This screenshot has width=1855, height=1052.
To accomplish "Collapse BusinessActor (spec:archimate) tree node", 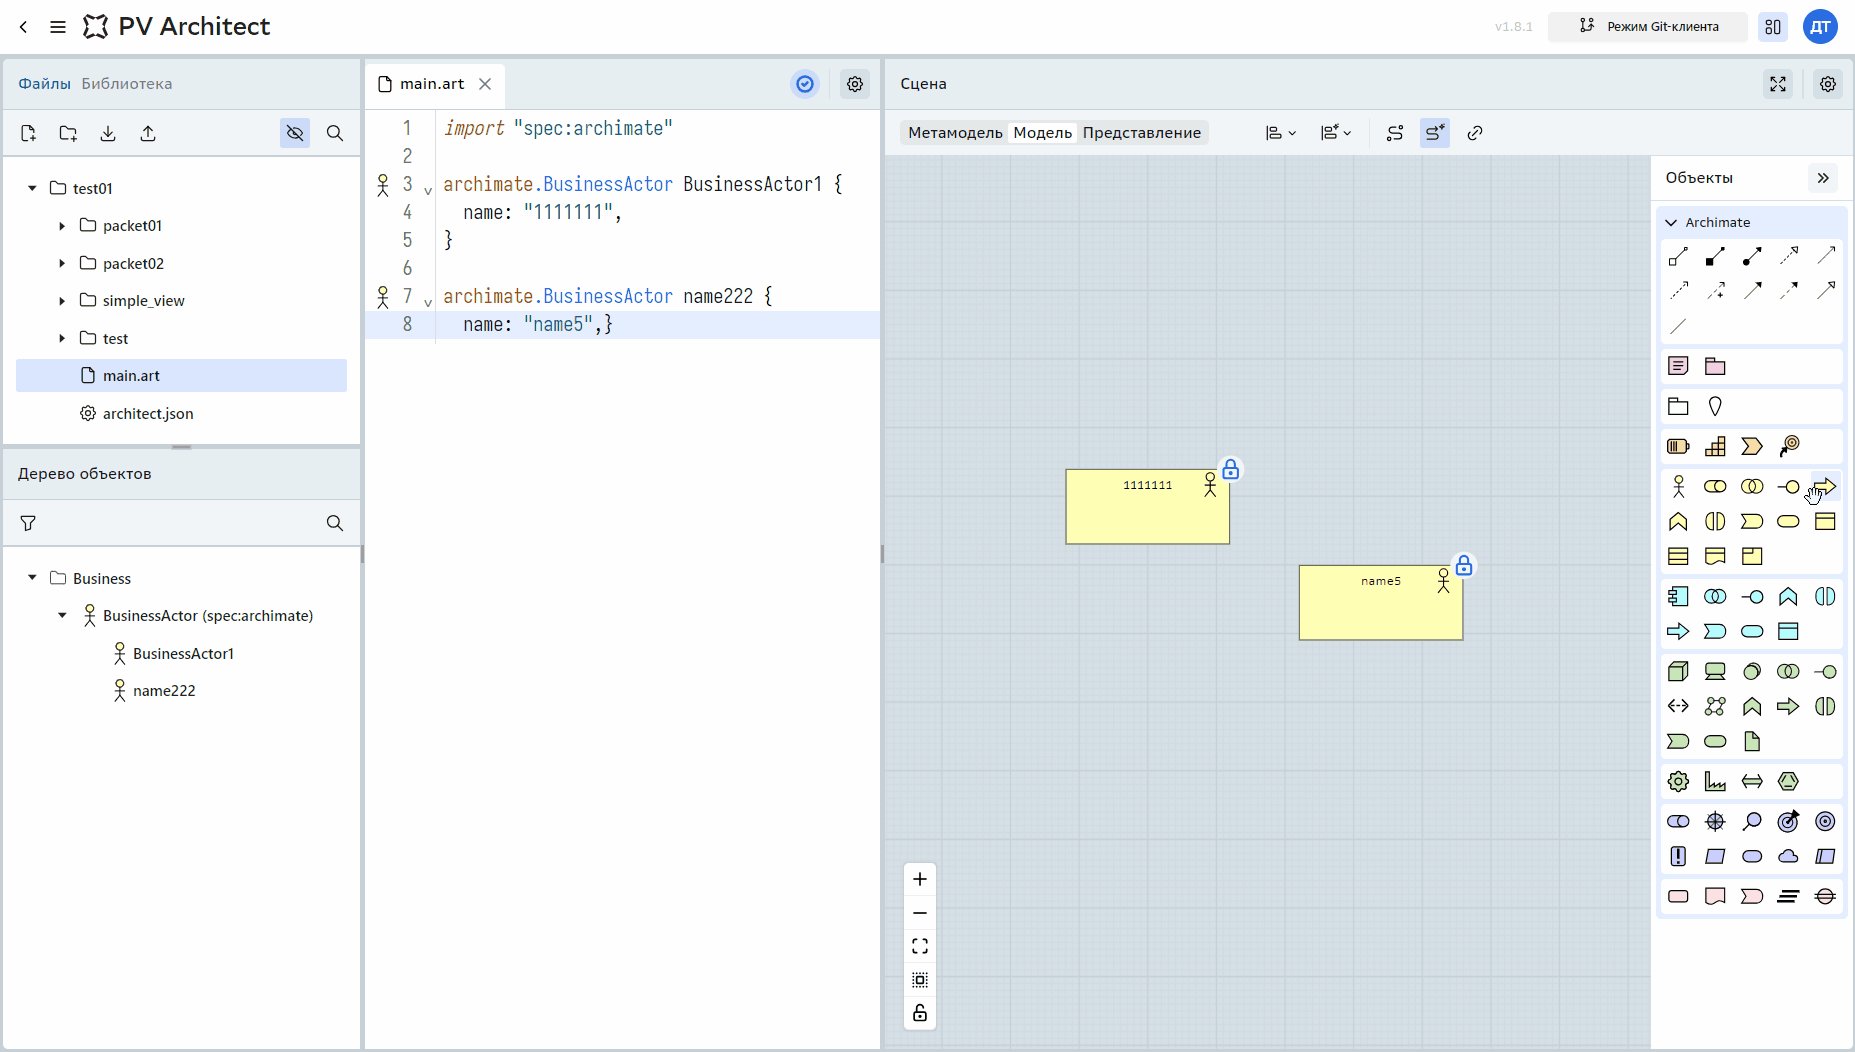I will [x=62, y=616].
